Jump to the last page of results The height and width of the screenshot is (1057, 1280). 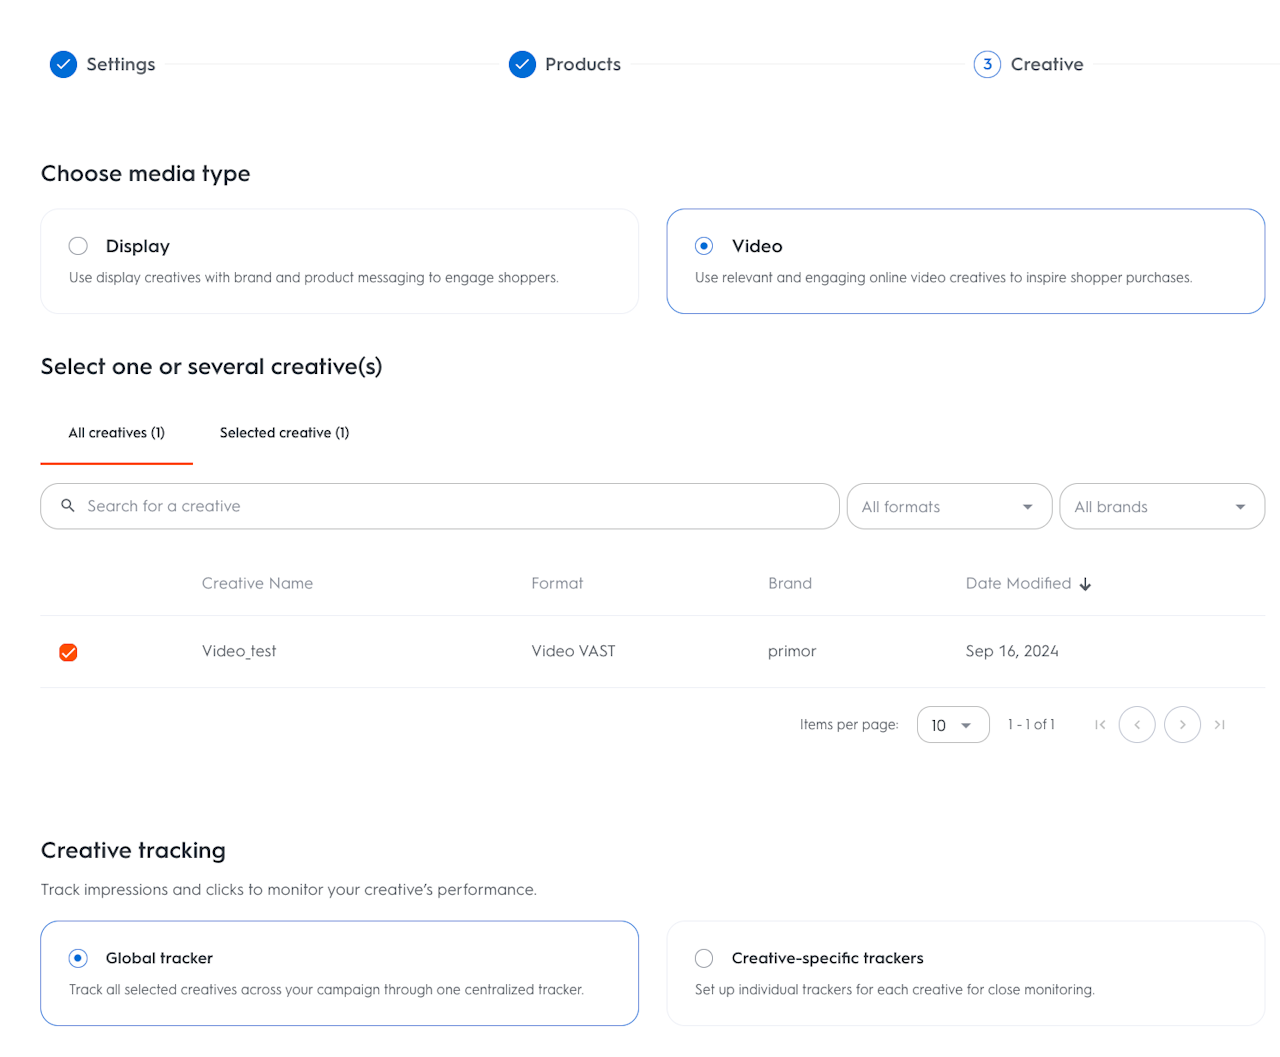pyautogui.click(x=1220, y=725)
